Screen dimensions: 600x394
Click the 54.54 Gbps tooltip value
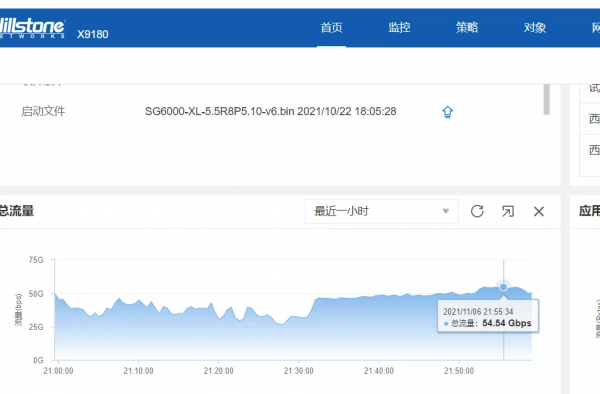[507, 323]
